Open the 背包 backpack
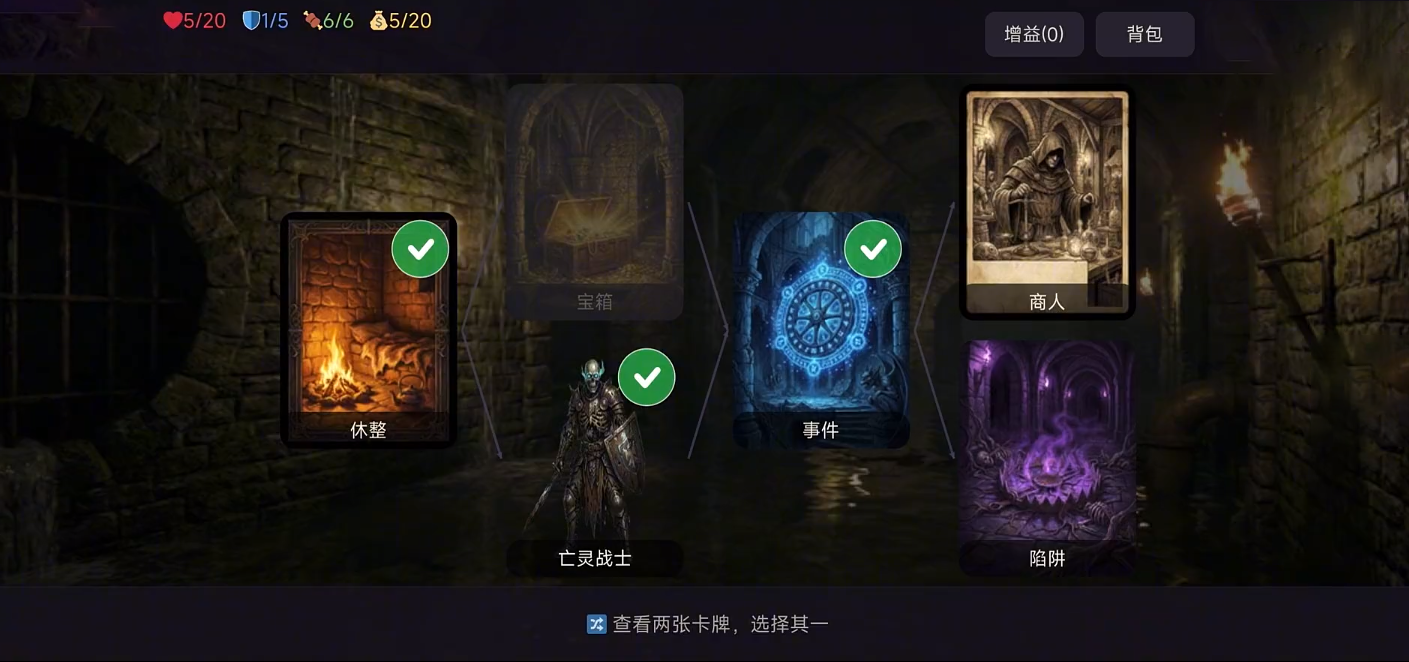The image size is (1409, 662). coord(1145,34)
